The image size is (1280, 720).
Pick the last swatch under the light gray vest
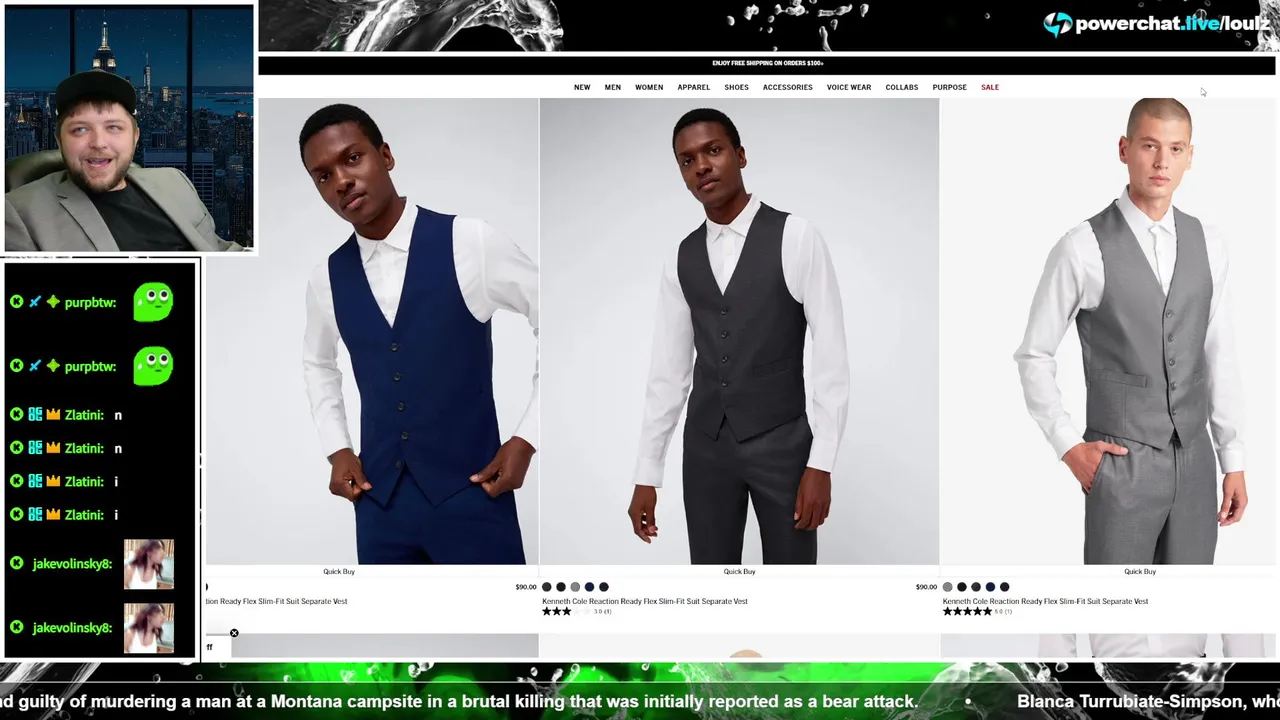coord(1004,587)
